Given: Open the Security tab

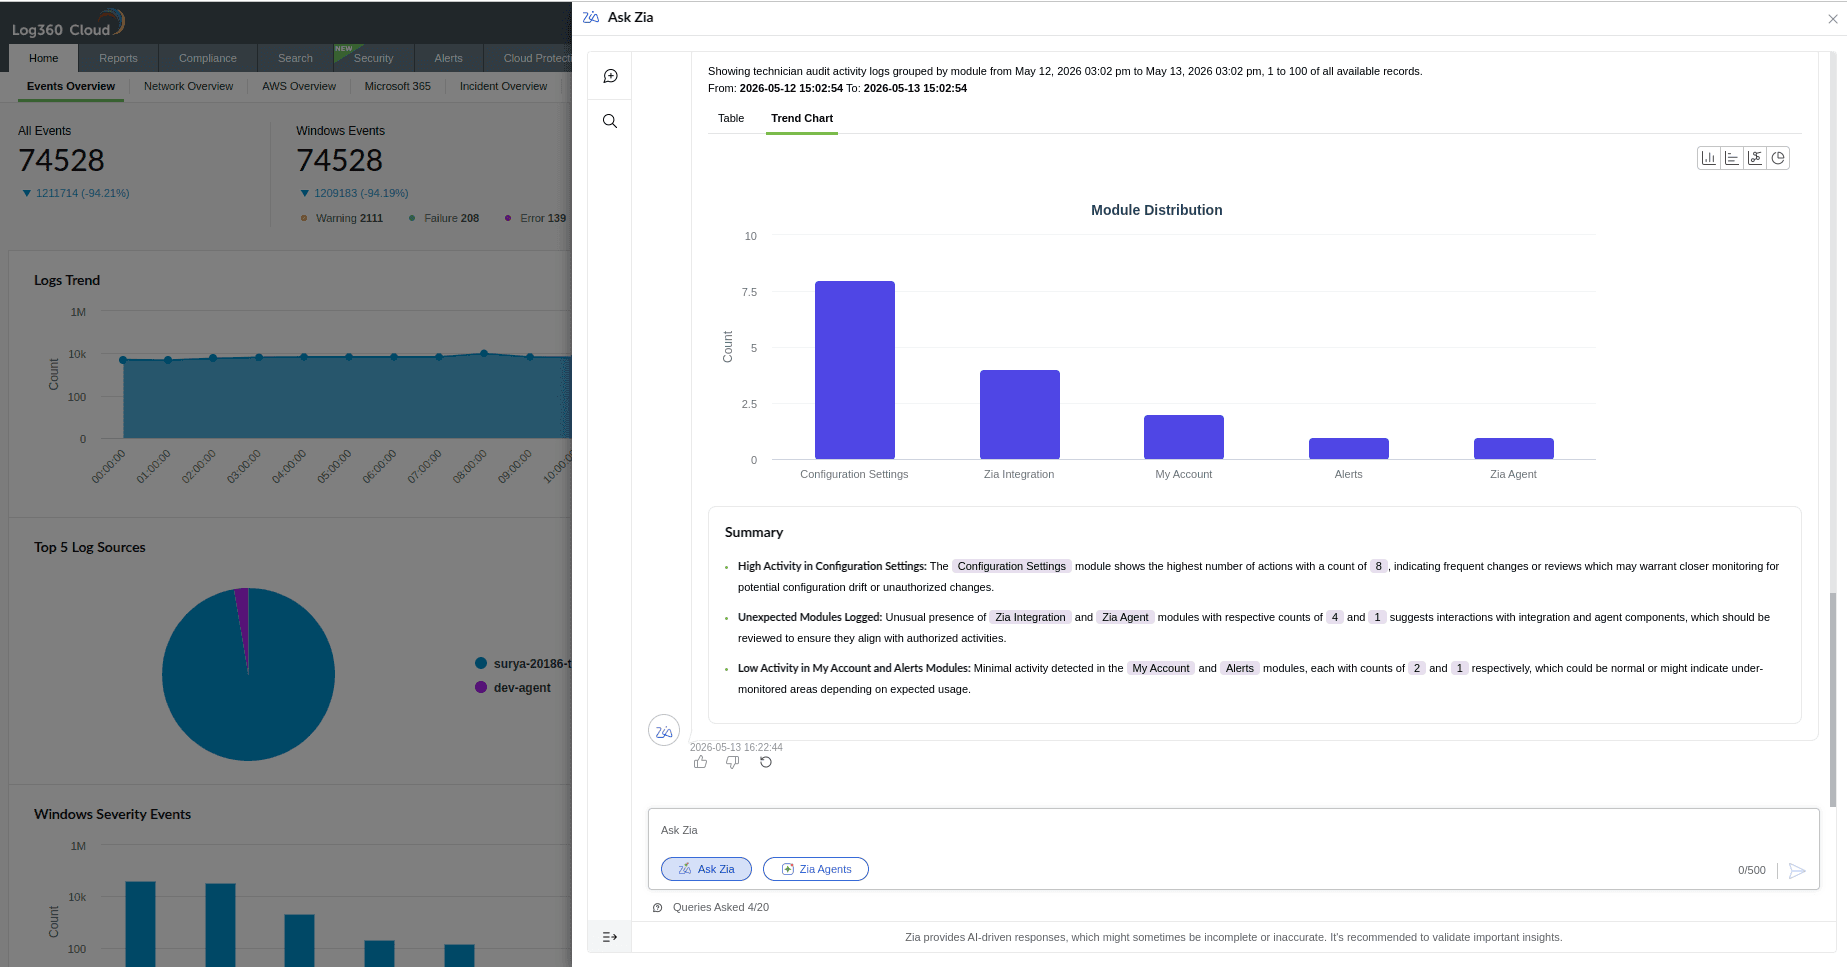Looking at the screenshot, I should click(373, 58).
